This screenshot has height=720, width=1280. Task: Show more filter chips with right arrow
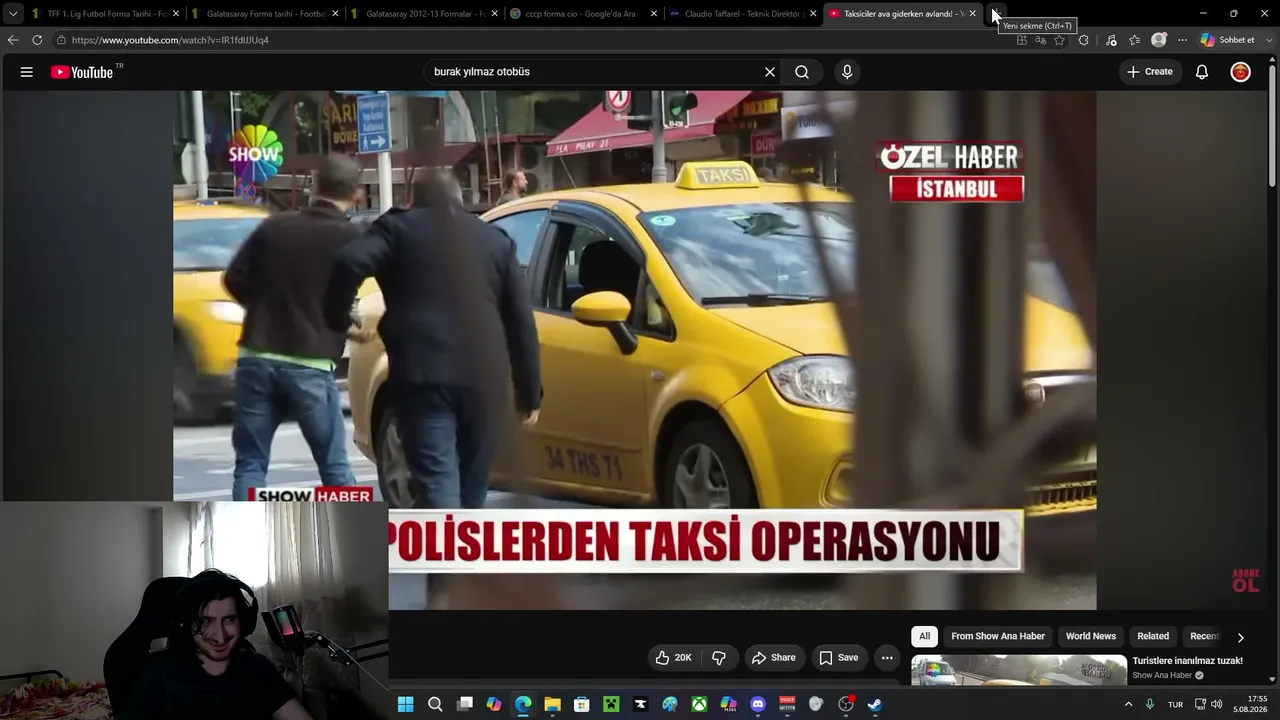pyautogui.click(x=1240, y=637)
